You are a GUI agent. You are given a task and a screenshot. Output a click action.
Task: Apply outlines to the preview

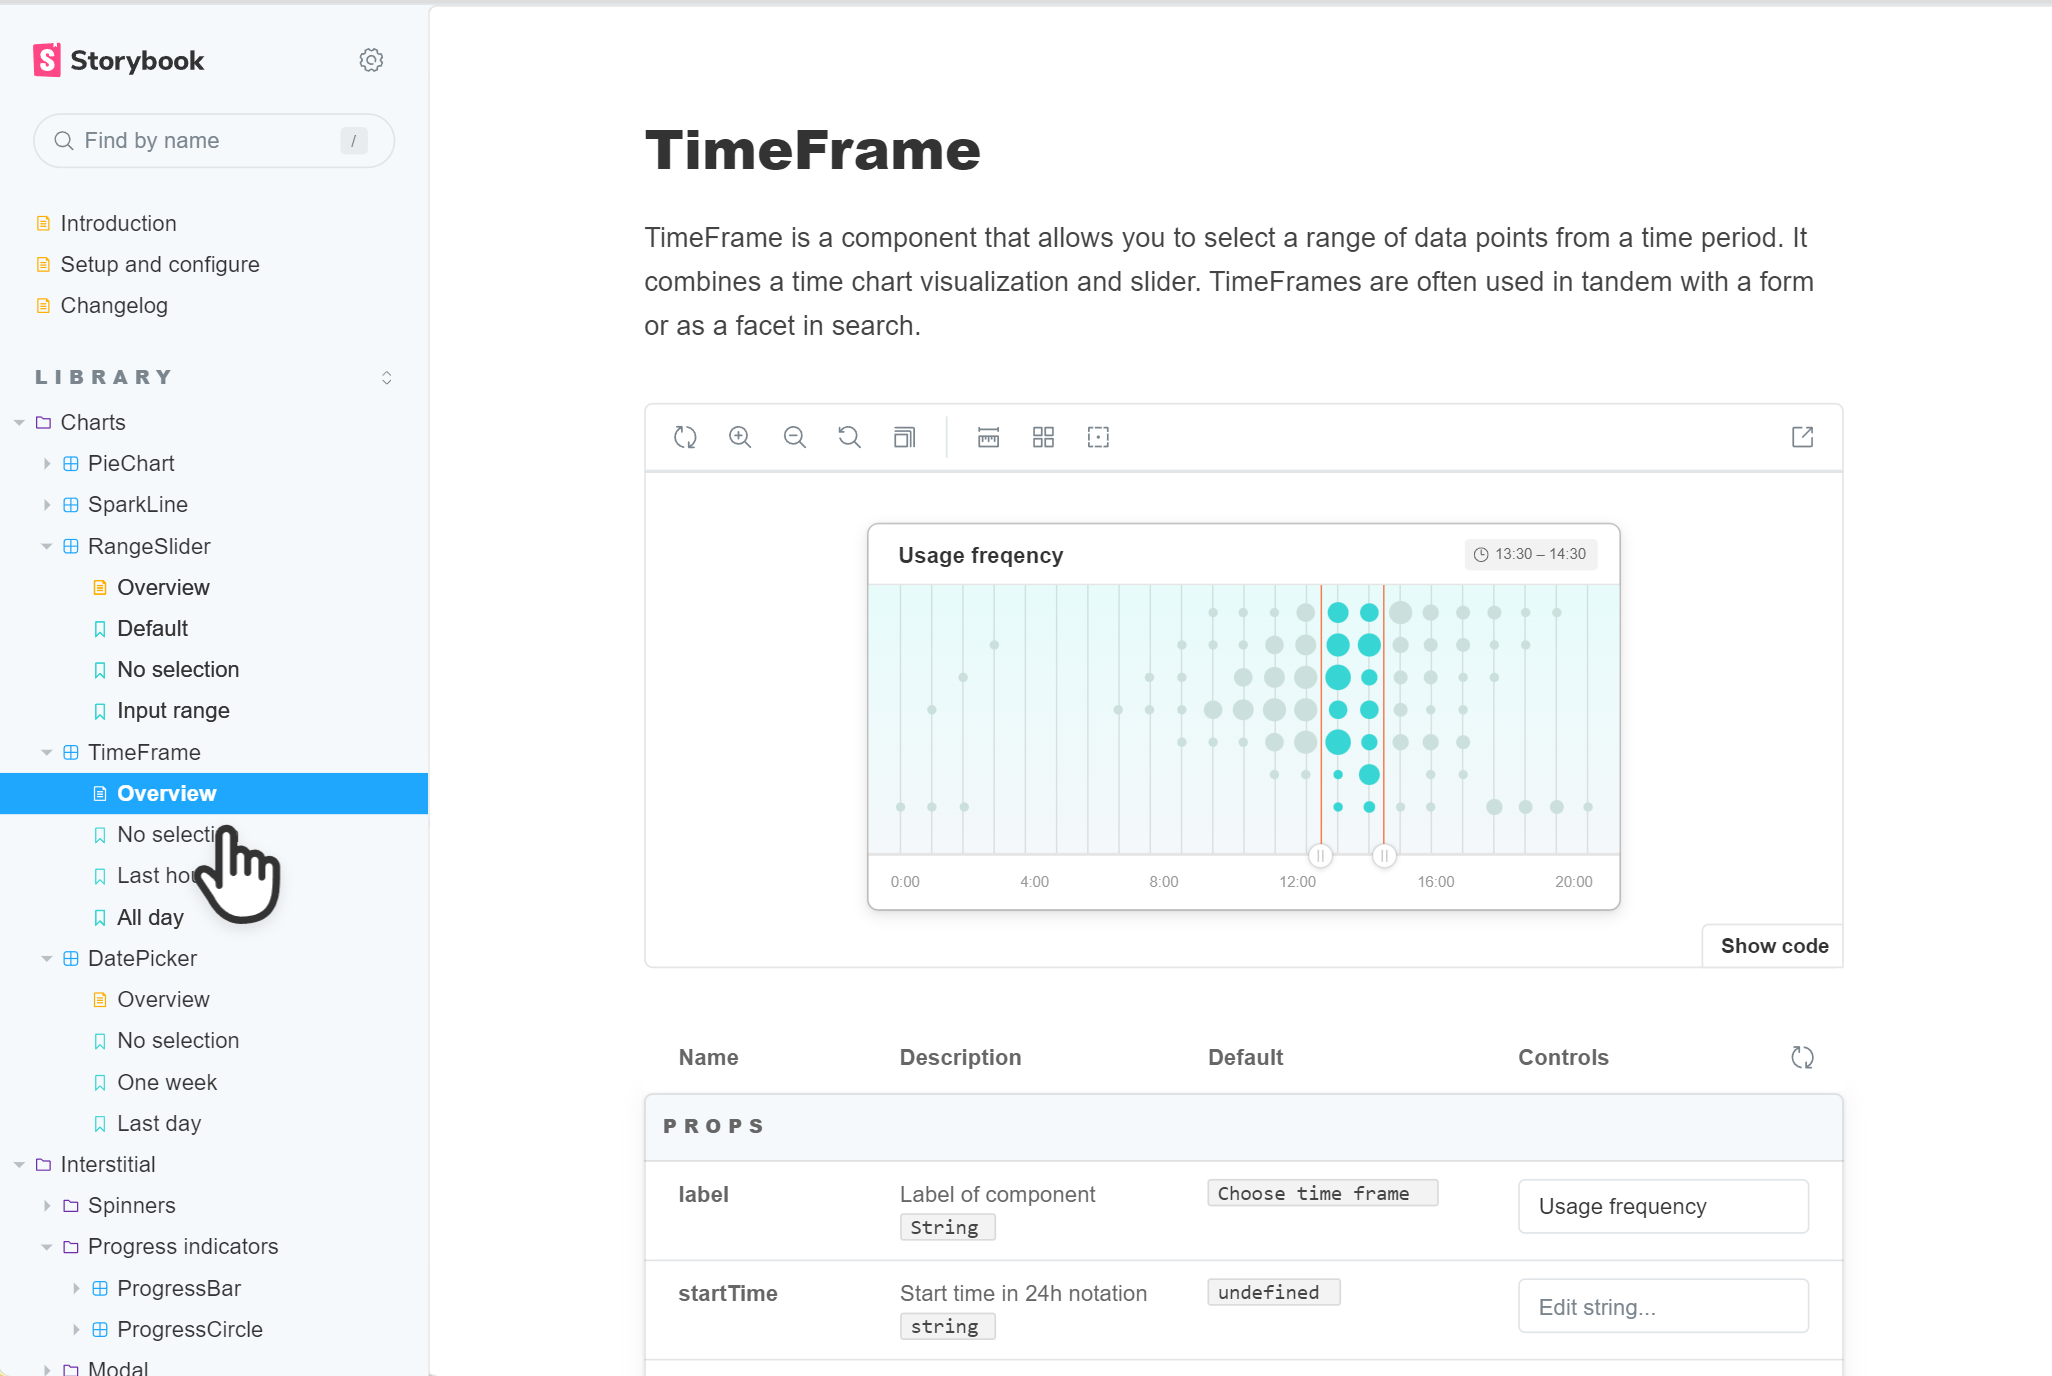pyautogui.click(x=1098, y=437)
